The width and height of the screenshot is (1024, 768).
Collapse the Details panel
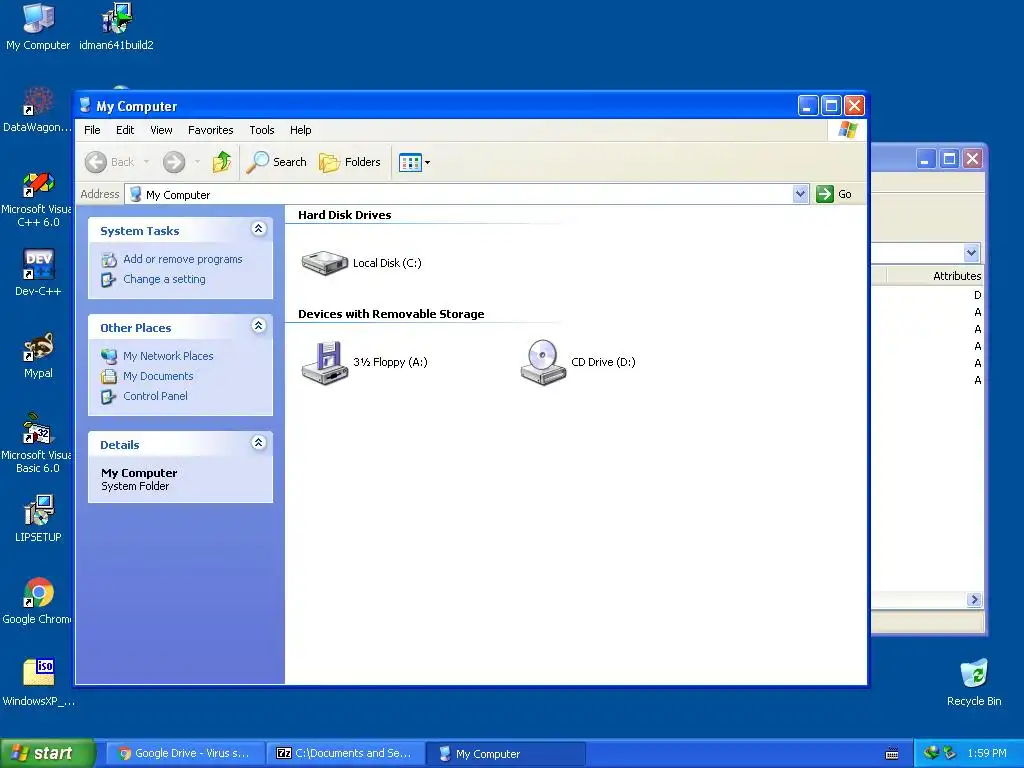259,443
